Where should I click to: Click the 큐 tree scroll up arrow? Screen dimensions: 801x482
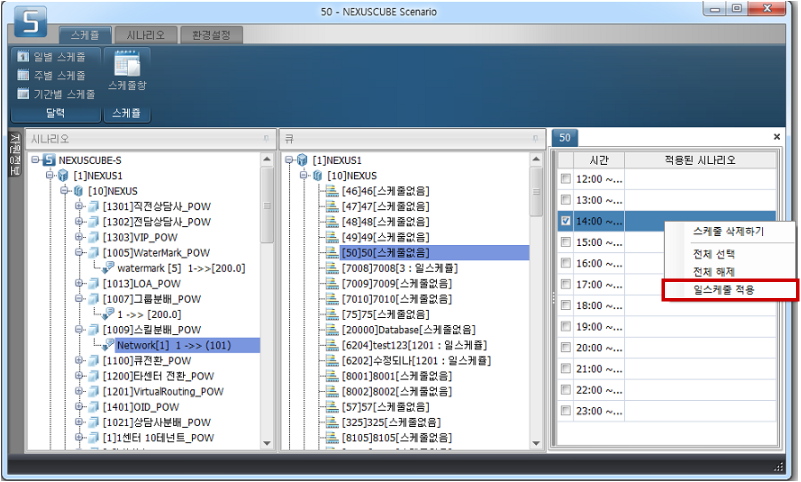pos(536,159)
